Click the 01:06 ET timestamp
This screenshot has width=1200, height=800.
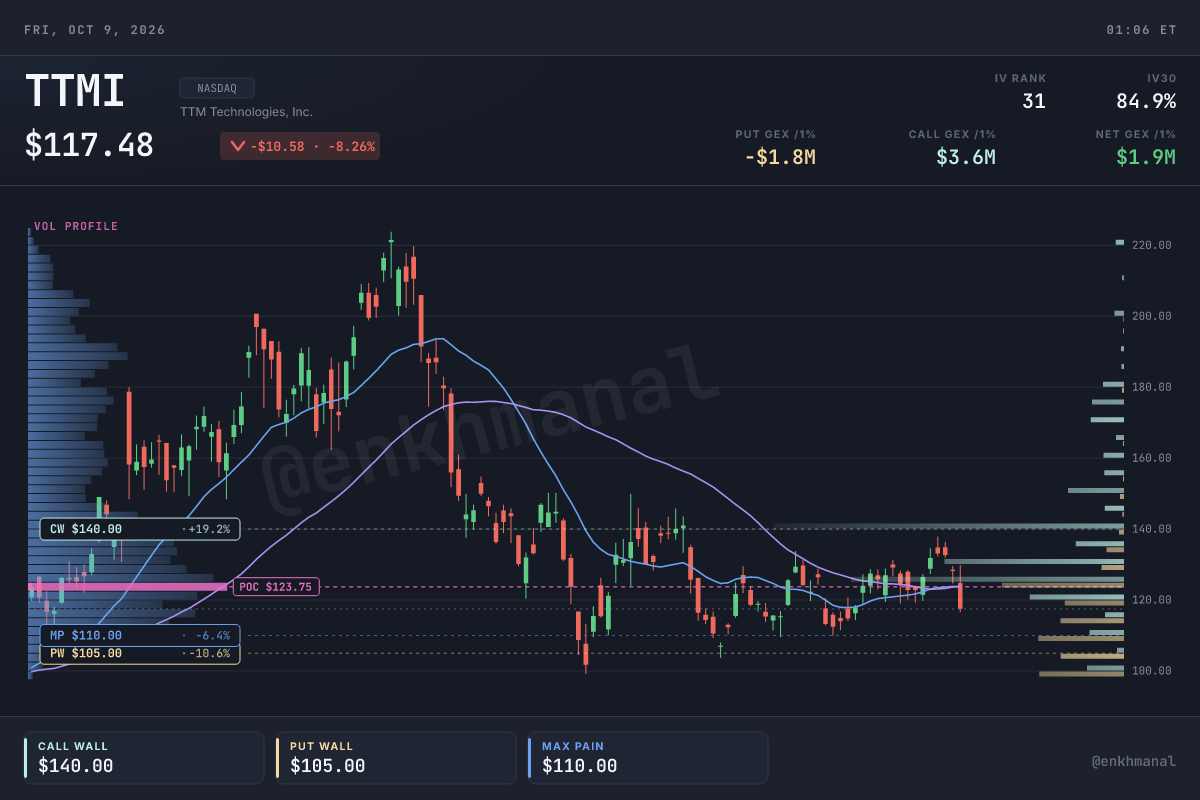(1141, 30)
